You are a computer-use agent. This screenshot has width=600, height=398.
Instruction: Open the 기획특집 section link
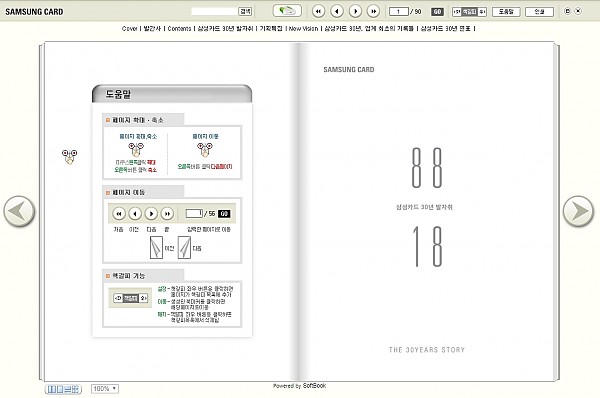271,28
